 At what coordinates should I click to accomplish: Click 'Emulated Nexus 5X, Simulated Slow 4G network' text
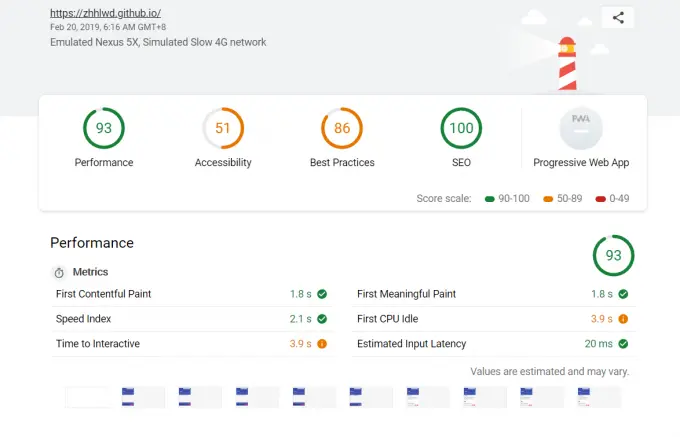[x=158, y=42]
